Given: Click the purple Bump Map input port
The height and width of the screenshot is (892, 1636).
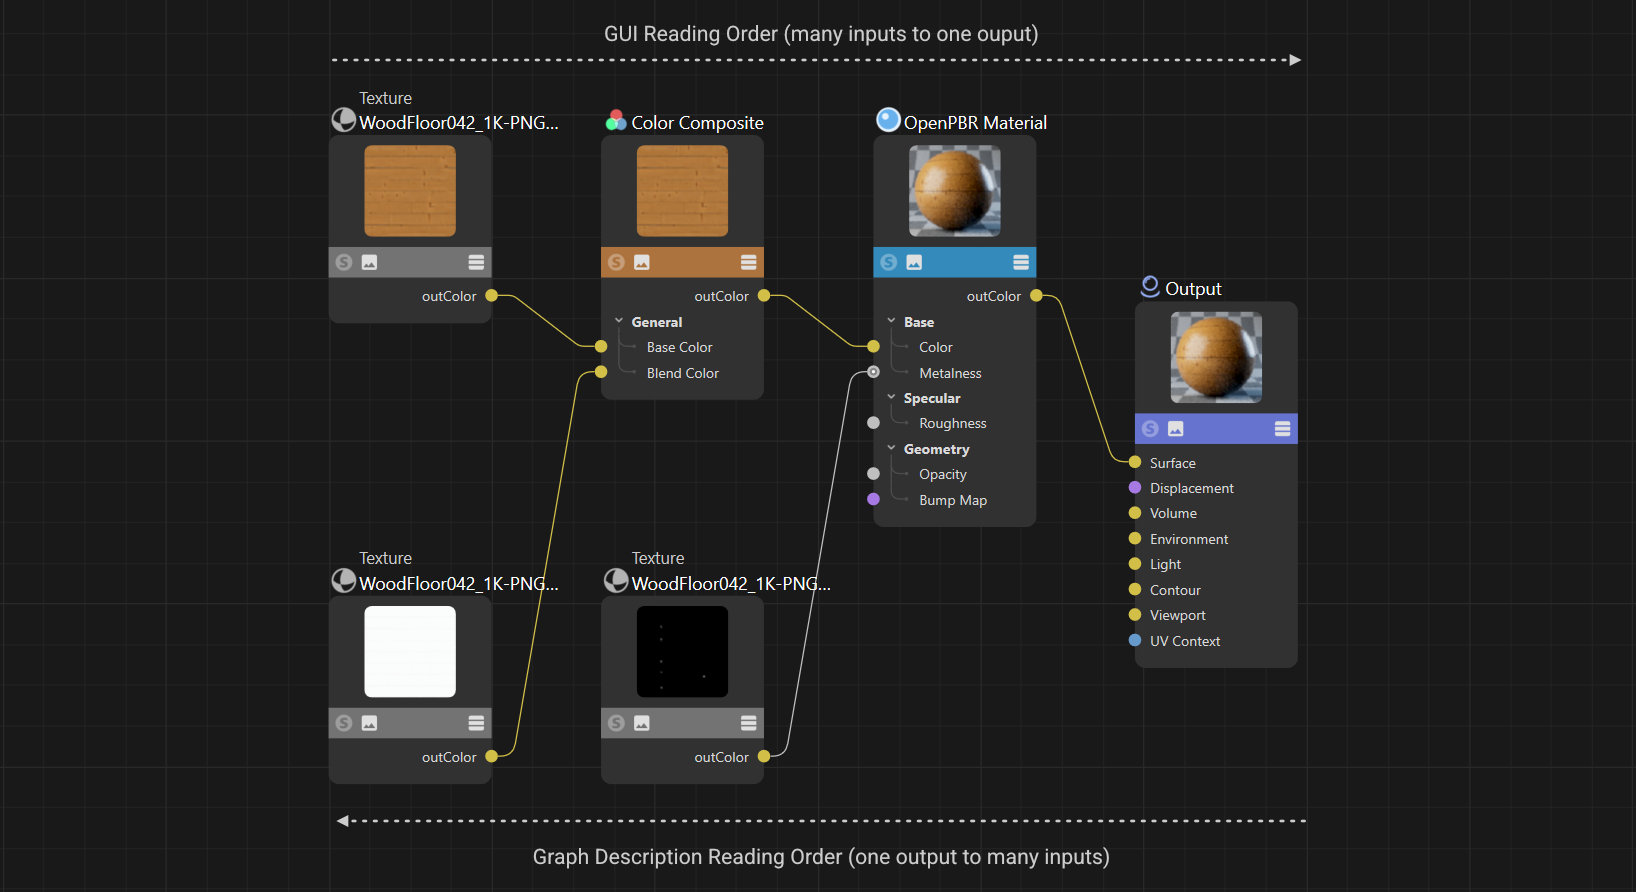Looking at the screenshot, I should coord(873,499).
